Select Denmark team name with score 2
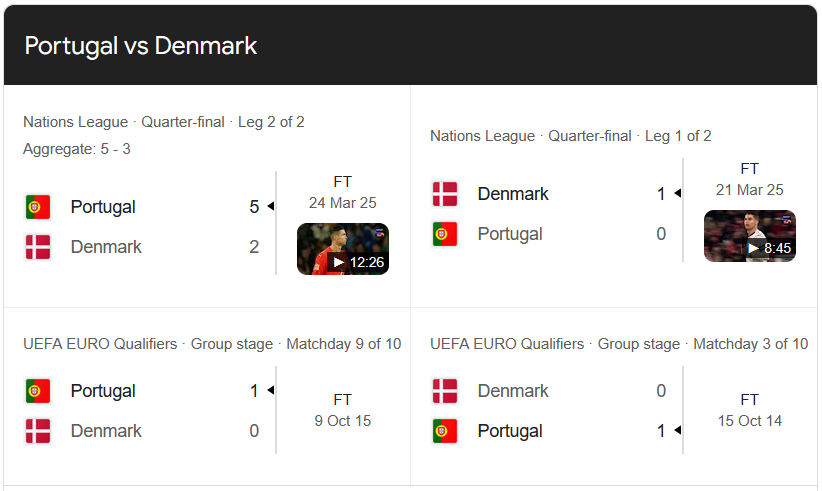 [106, 247]
